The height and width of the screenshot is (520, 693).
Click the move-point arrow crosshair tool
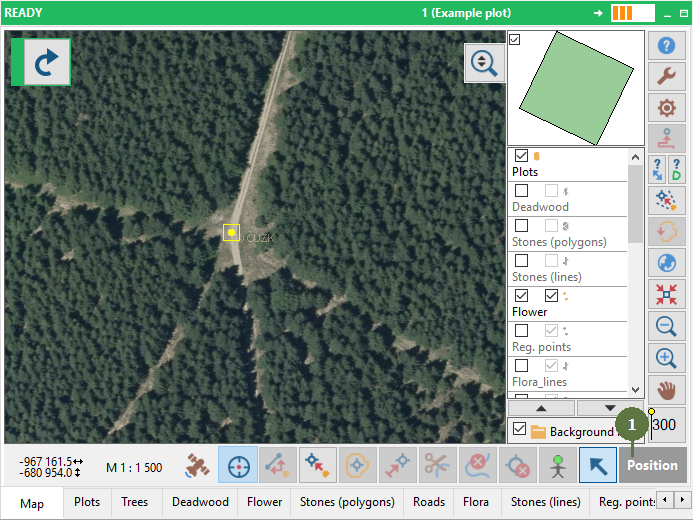(398, 465)
